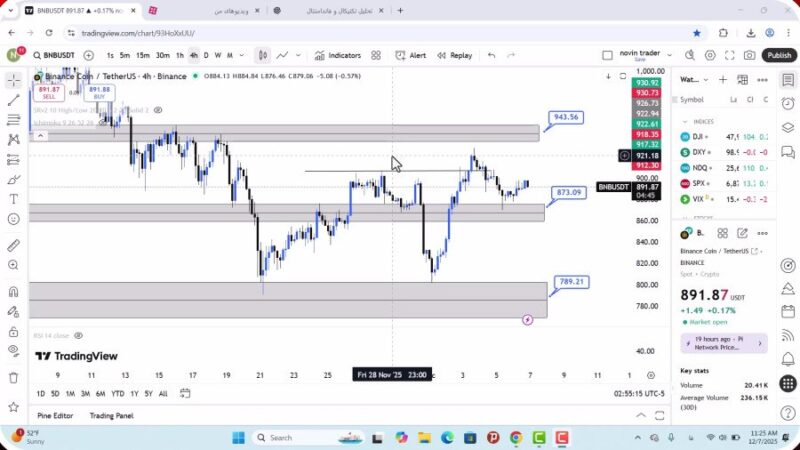Click the camera snapshot icon
The height and width of the screenshot is (450, 800).
pos(751,55)
